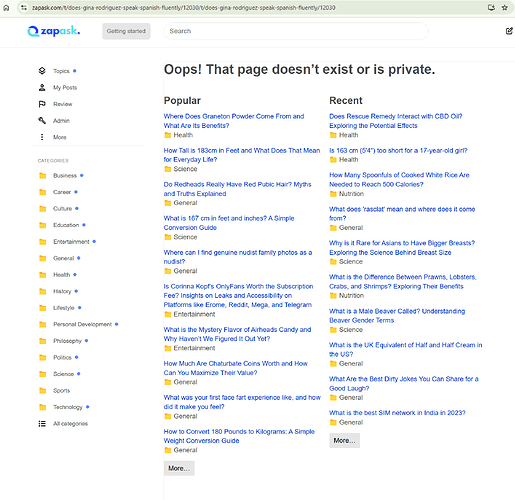This screenshot has width=515, height=500.
Task: Open Personal Development category
Action: point(82,324)
